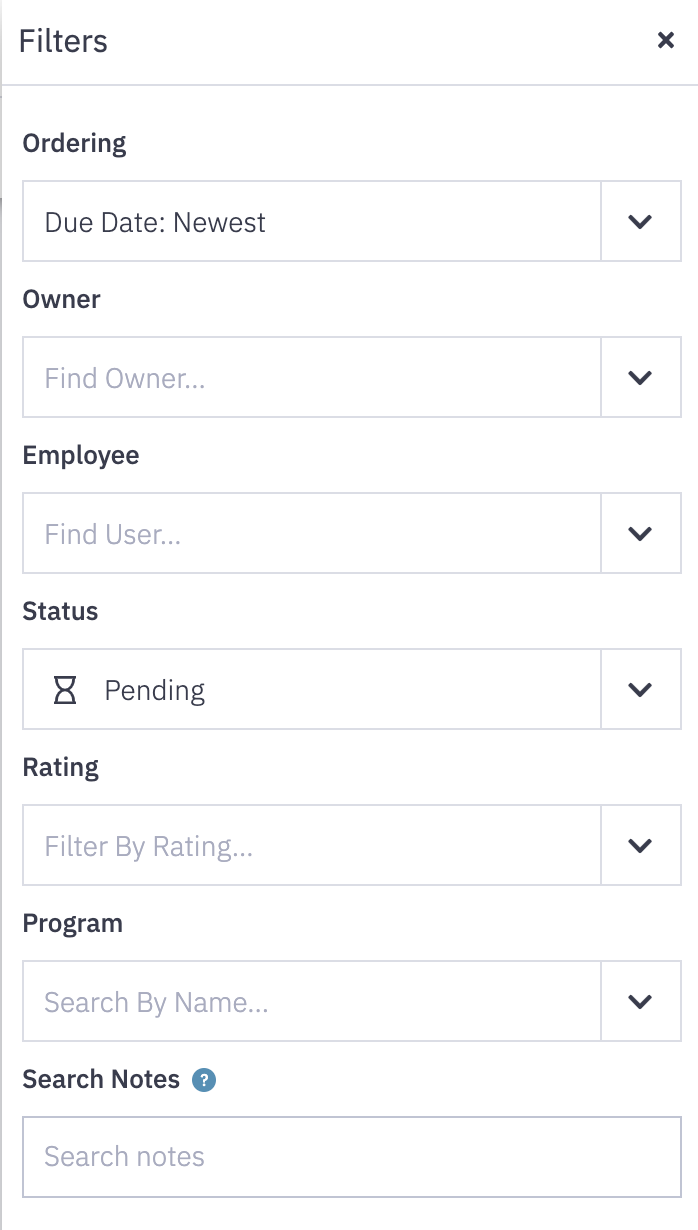Image resolution: width=698 pixels, height=1230 pixels.
Task: Expand the Rating dropdown chevron
Action: (640, 845)
